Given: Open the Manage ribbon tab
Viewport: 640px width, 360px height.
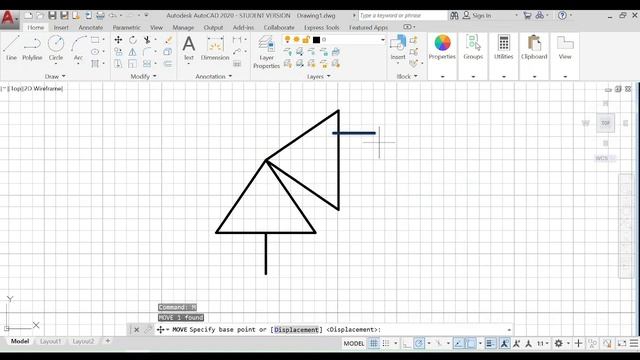Looking at the screenshot, I should pyautogui.click(x=183, y=27).
